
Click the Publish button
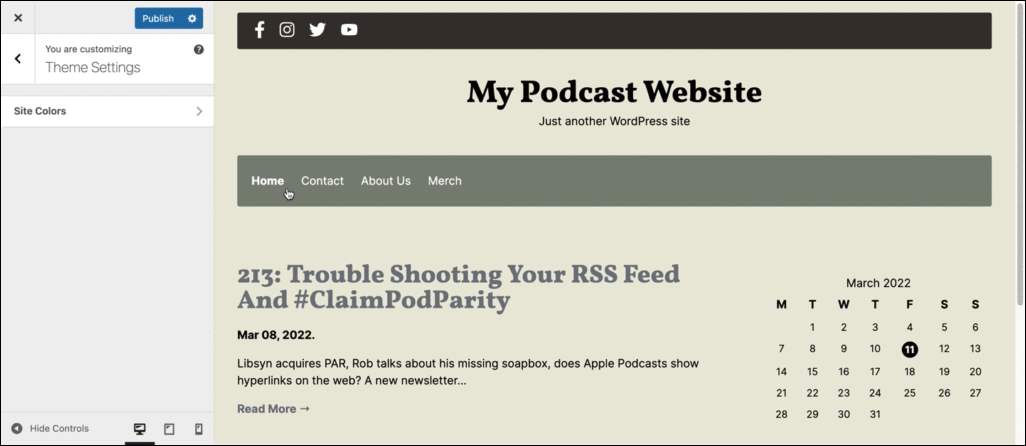pos(158,18)
